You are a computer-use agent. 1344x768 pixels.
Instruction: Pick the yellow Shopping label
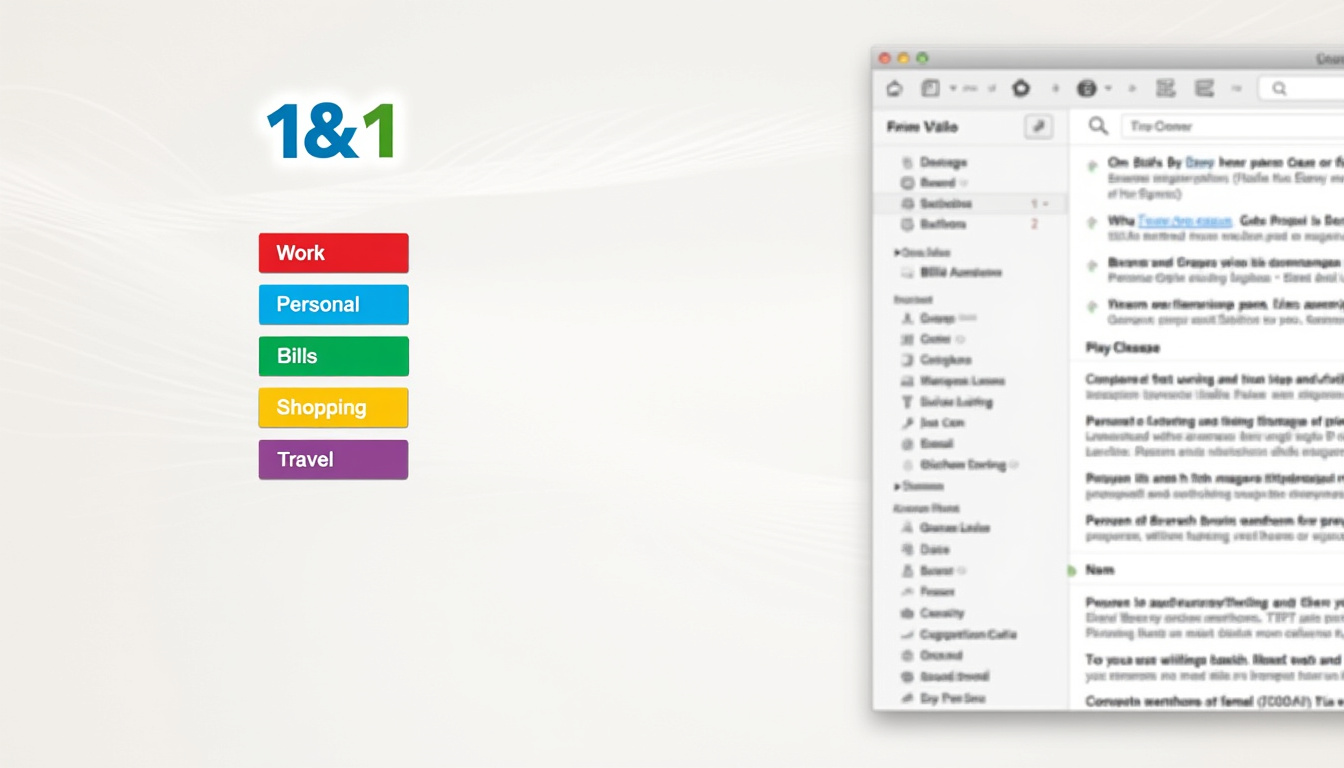point(333,408)
